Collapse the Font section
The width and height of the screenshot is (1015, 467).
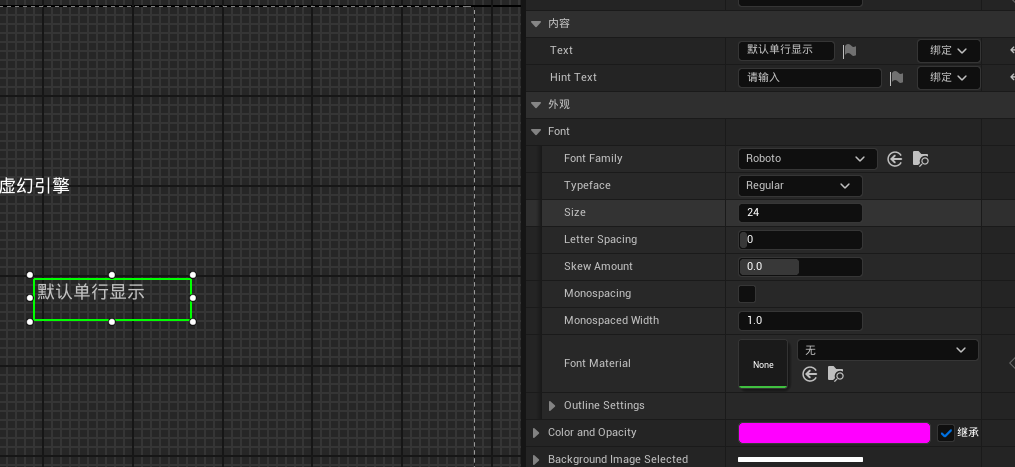tap(535, 132)
